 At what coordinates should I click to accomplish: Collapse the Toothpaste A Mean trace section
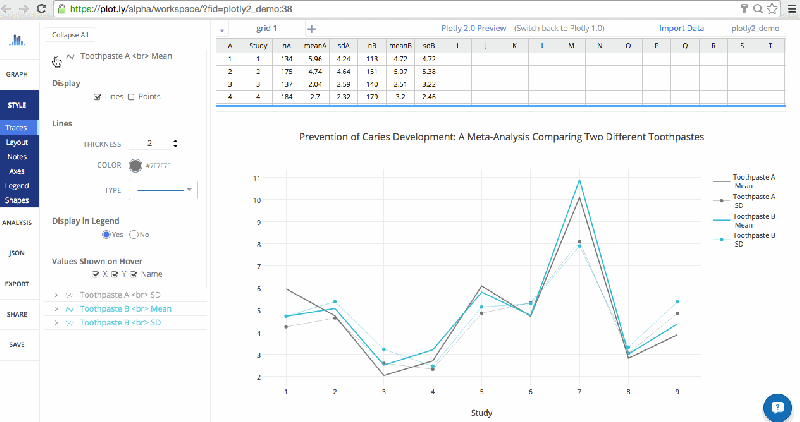coord(56,61)
